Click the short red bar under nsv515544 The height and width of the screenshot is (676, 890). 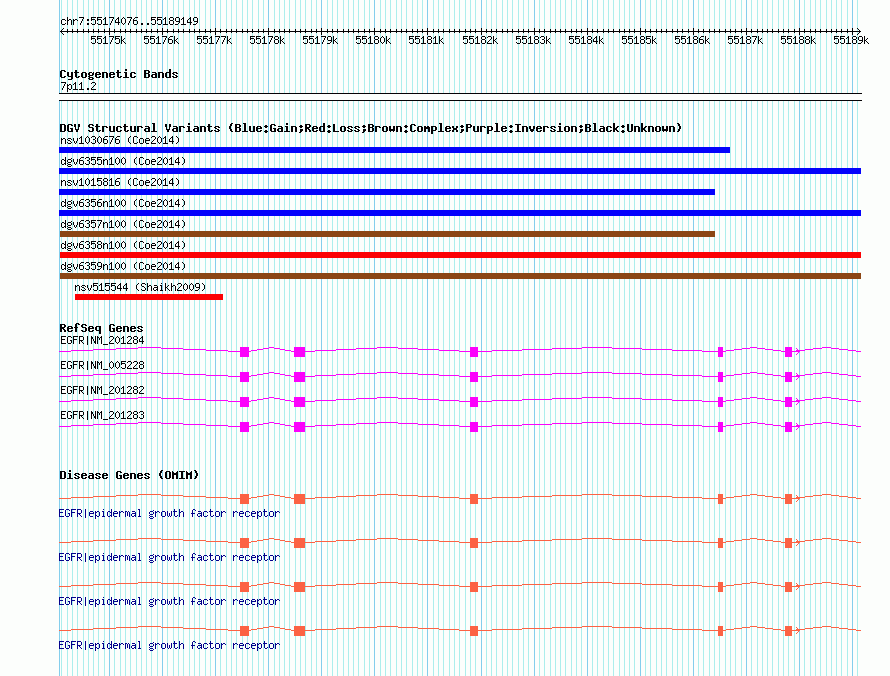149,297
